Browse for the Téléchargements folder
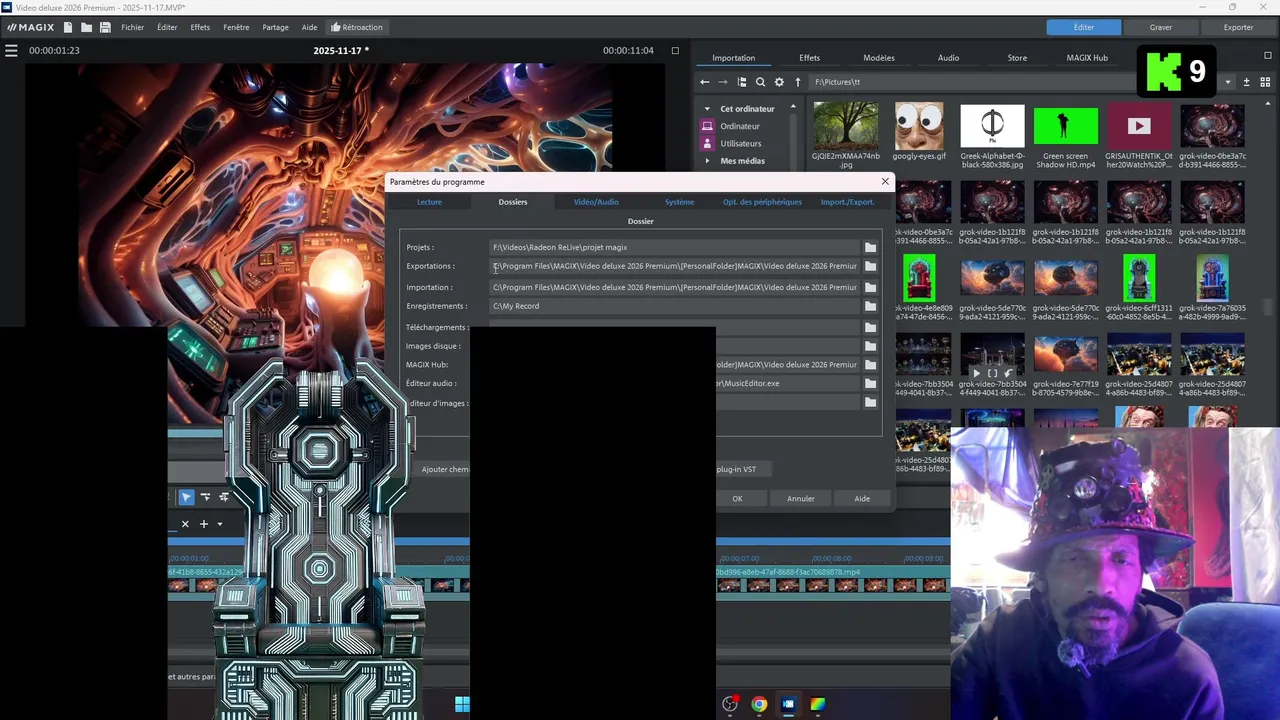Viewport: 1280px width, 720px height. tap(870, 327)
